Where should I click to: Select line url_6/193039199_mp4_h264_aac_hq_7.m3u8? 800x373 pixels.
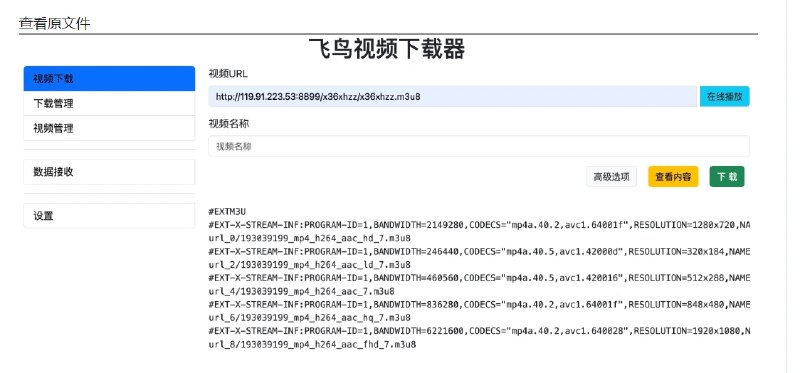pyautogui.click(x=310, y=318)
